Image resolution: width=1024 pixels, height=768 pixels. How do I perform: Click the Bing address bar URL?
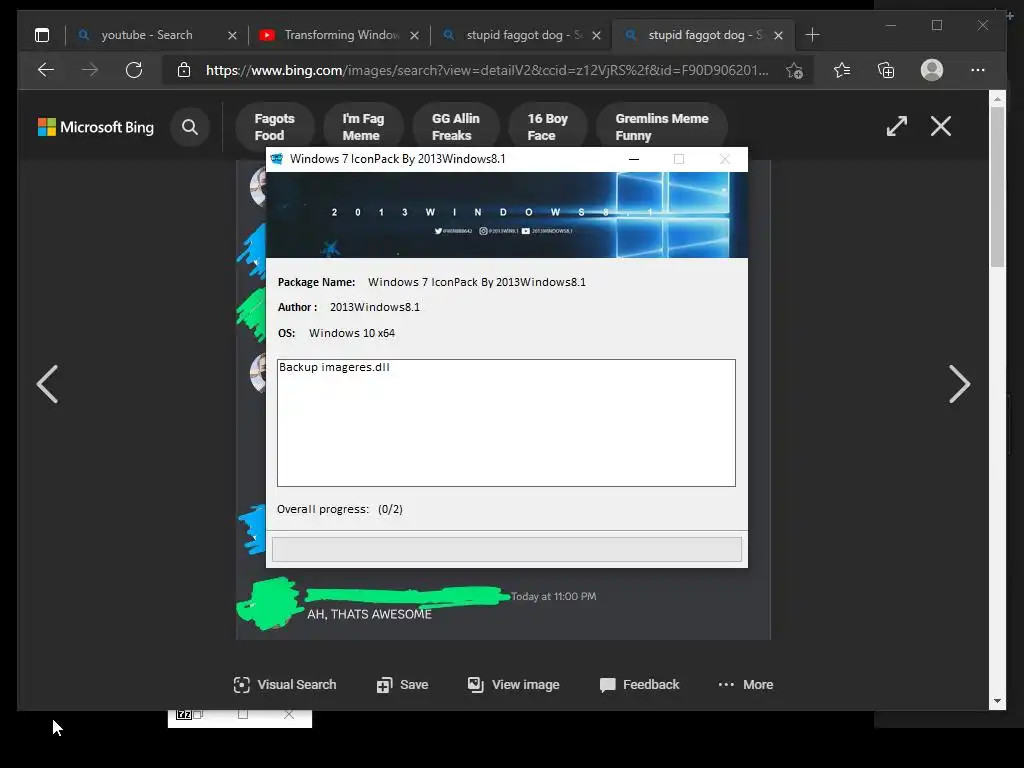tap(487, 71)
